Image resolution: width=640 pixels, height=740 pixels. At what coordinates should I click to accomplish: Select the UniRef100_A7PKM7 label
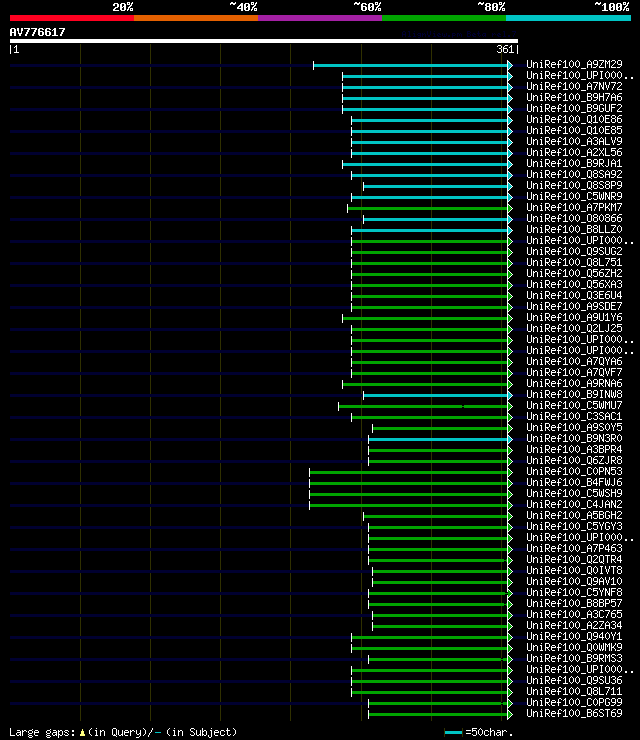coord(574,207)
